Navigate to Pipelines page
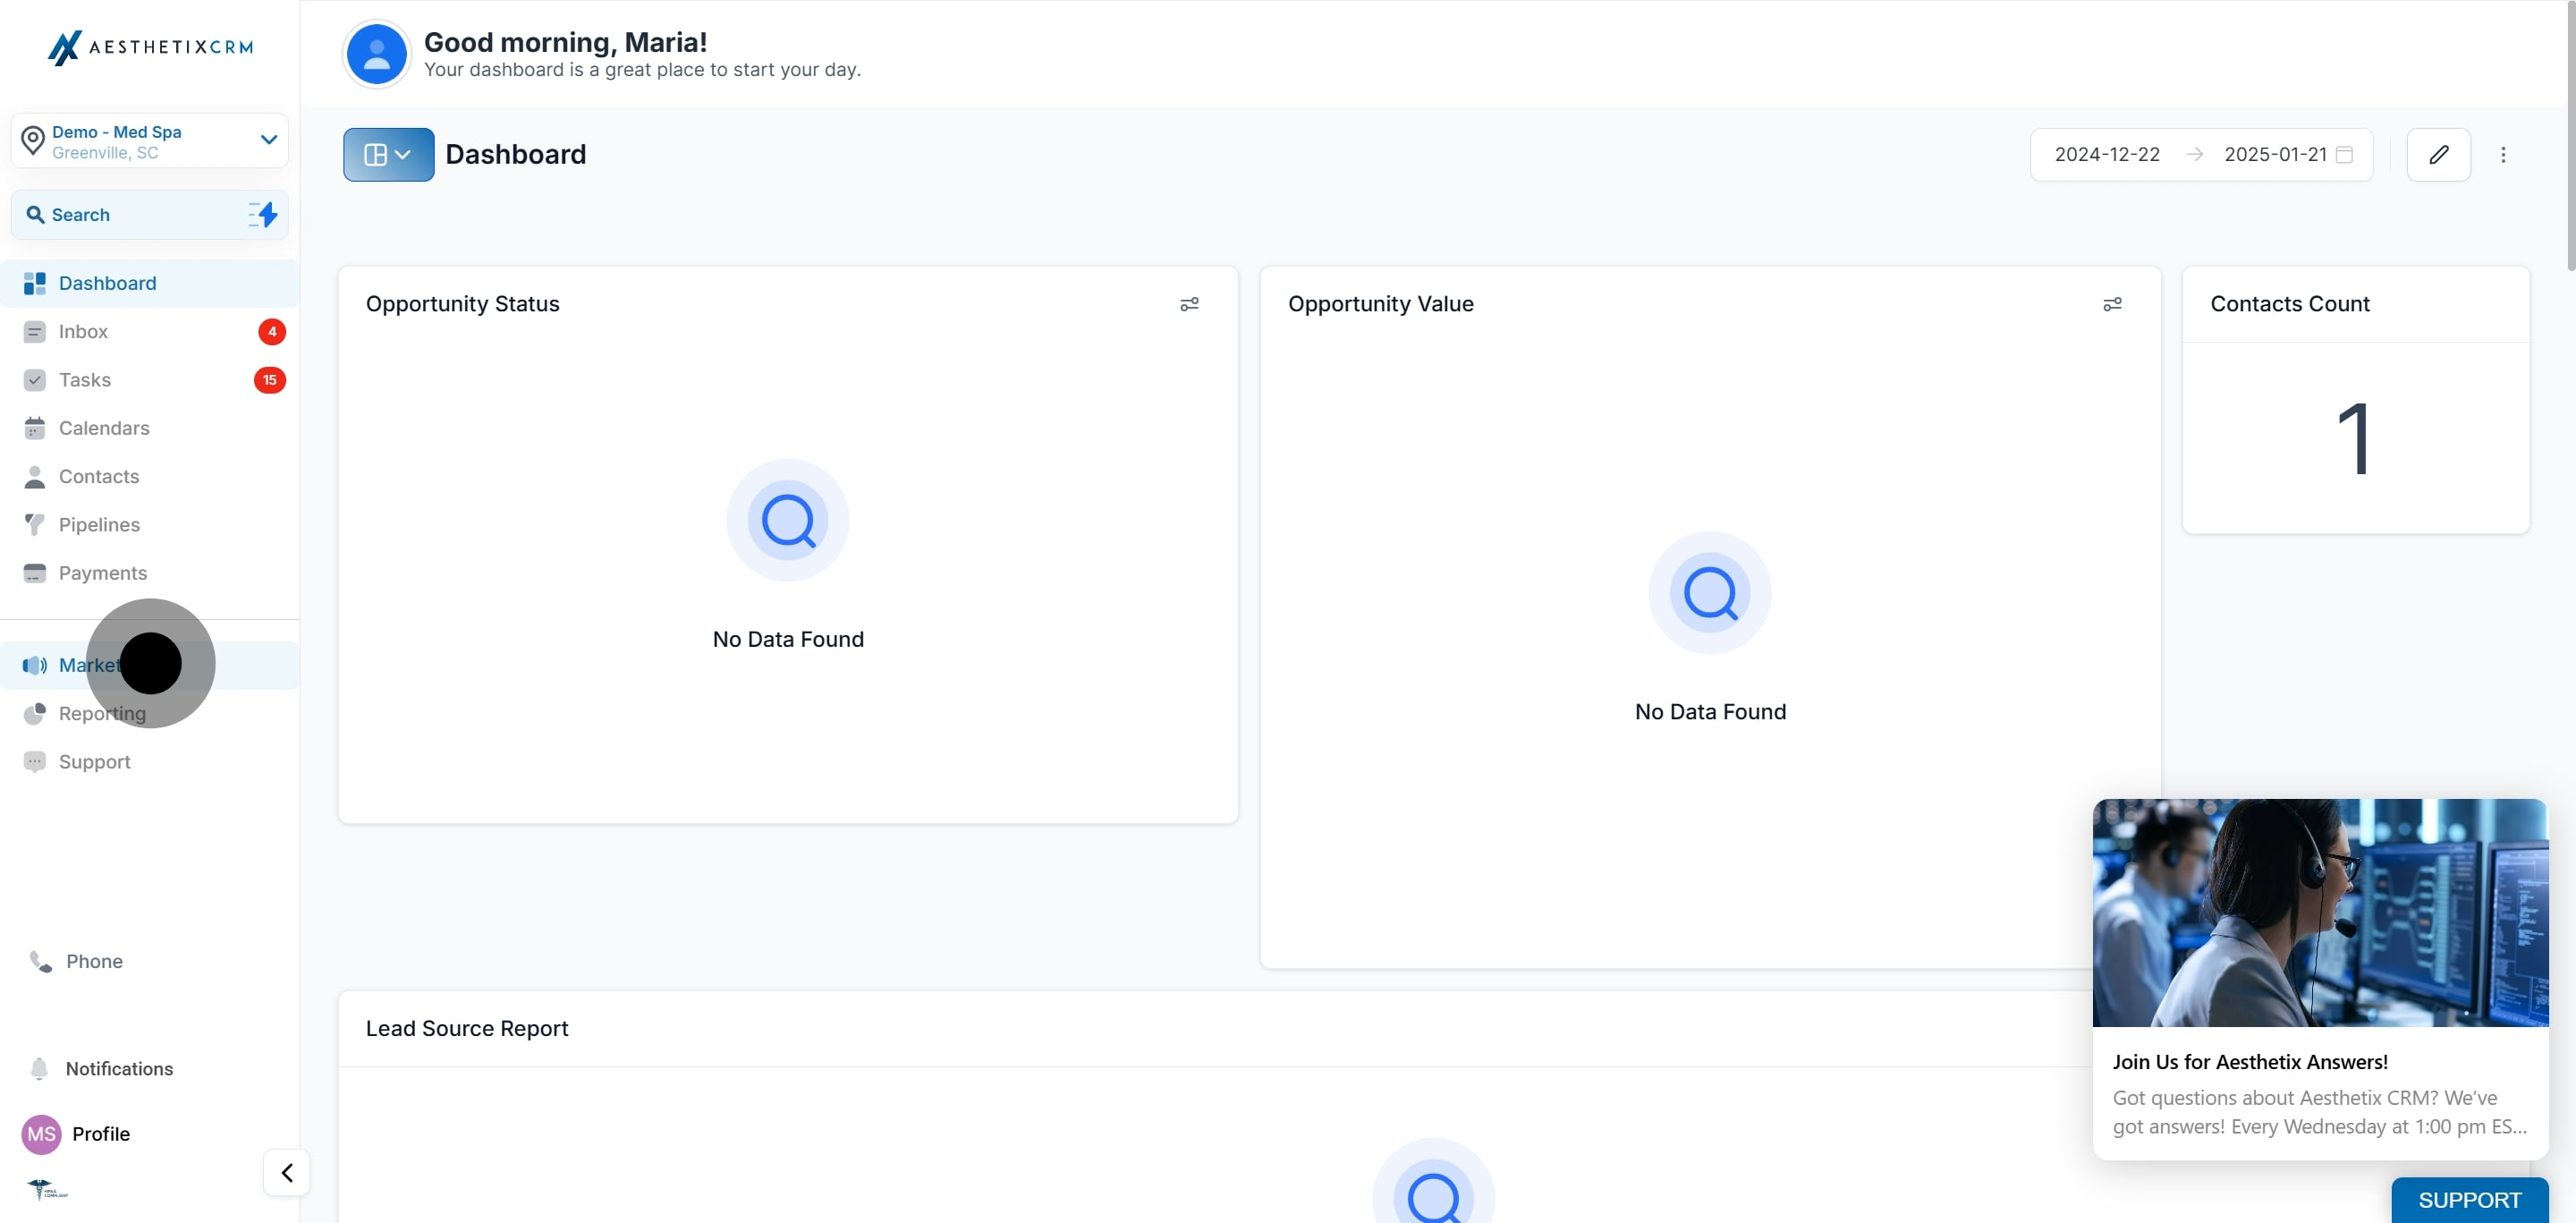 99,525
